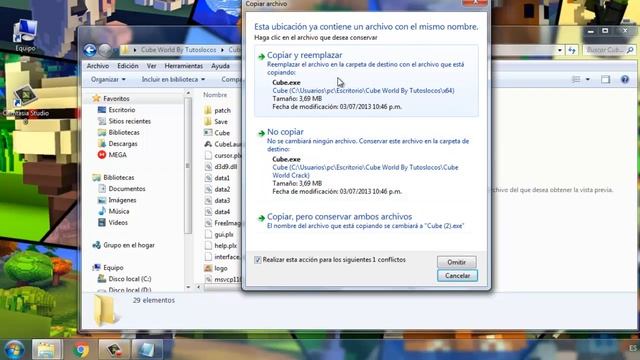Image resolution: width=640 pixels, height=360 pixels.
Task: Open Sitios recientes in navigation pane
Action: tap(129, 121)
